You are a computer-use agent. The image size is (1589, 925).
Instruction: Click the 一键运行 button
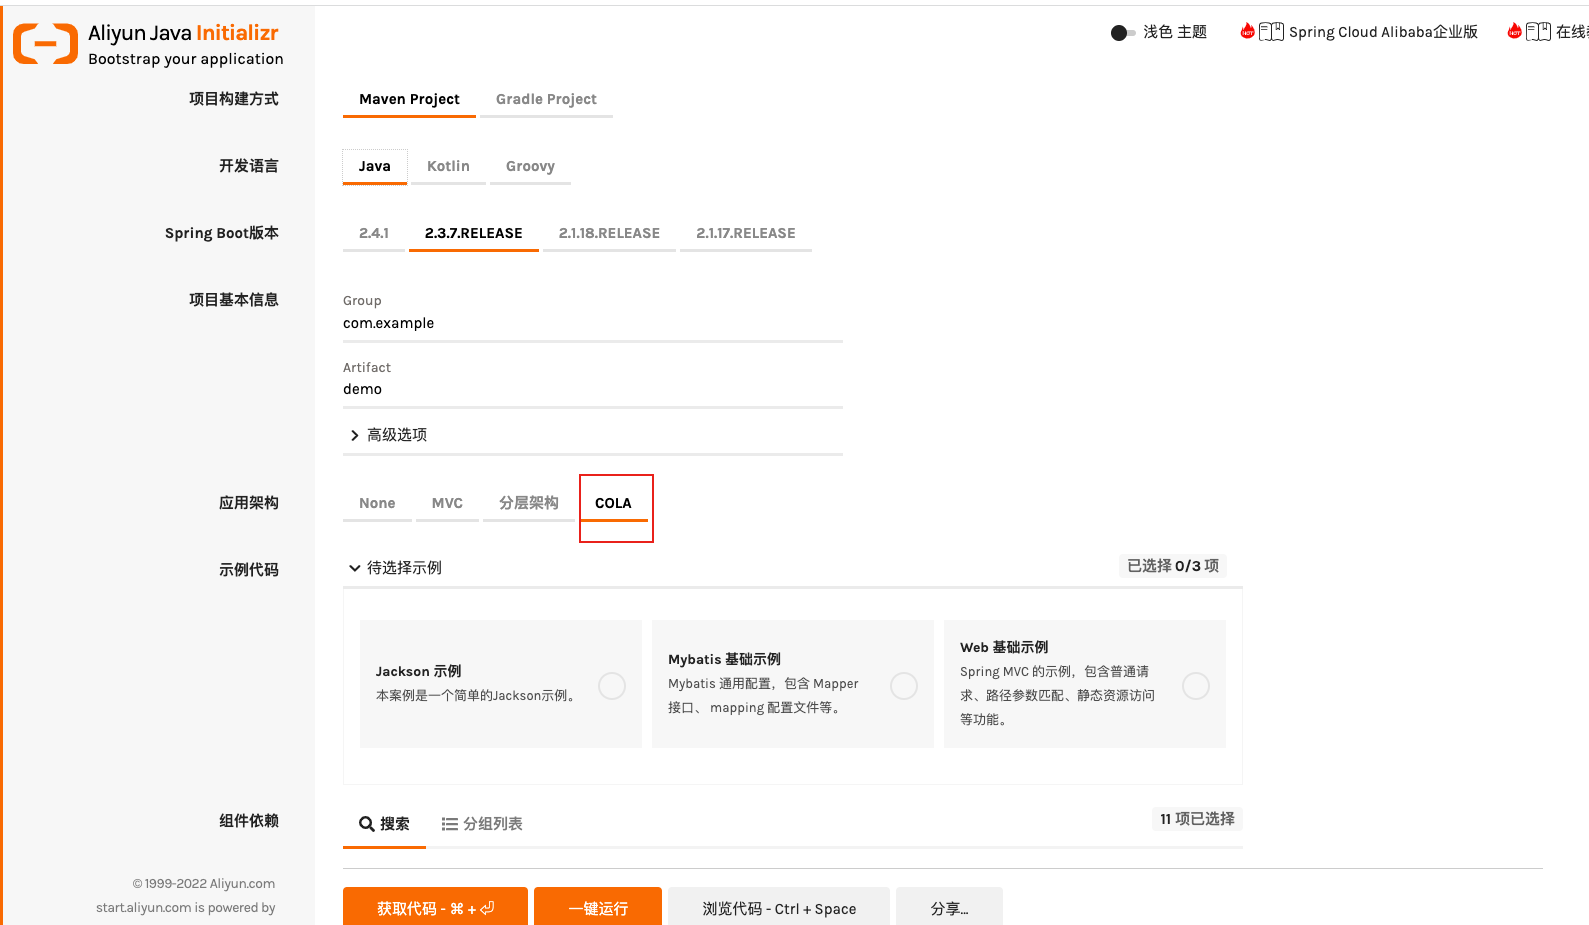coord(598,908)
